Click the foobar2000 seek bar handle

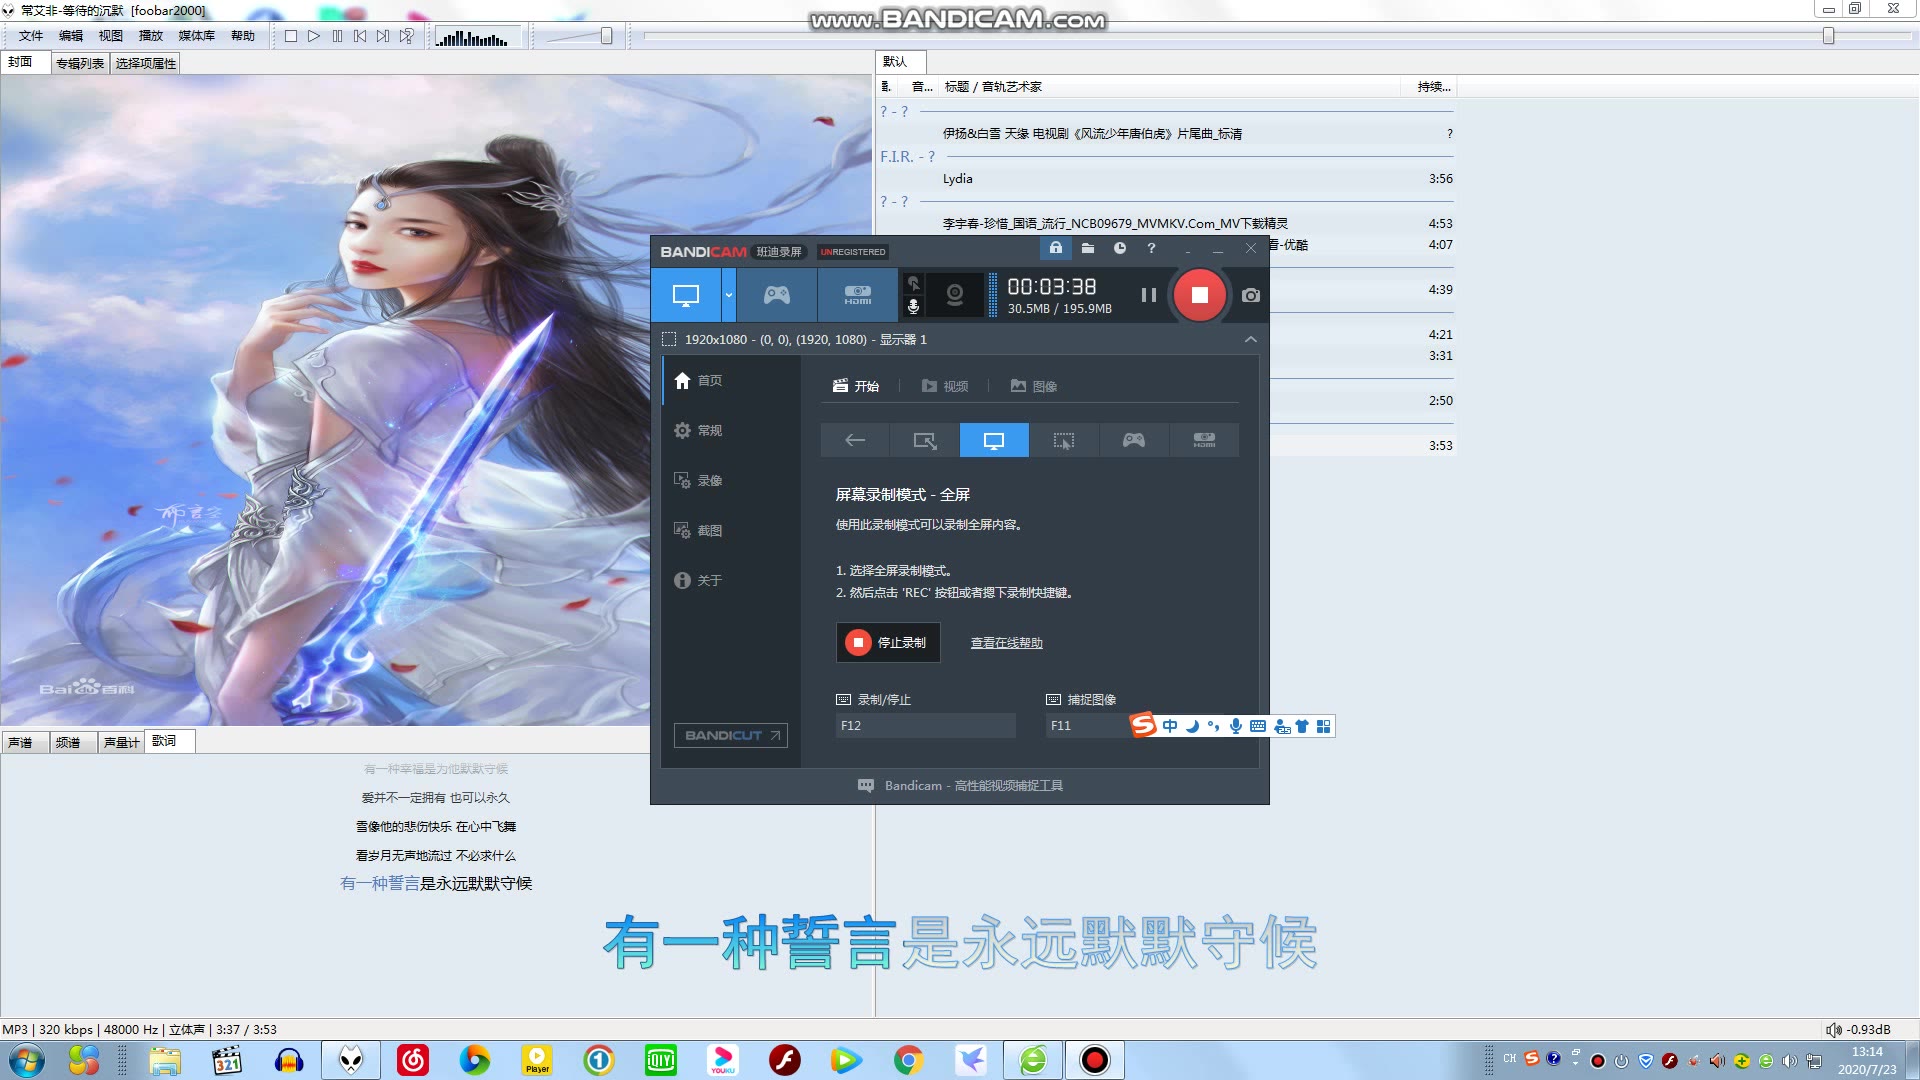[1828, 36]
